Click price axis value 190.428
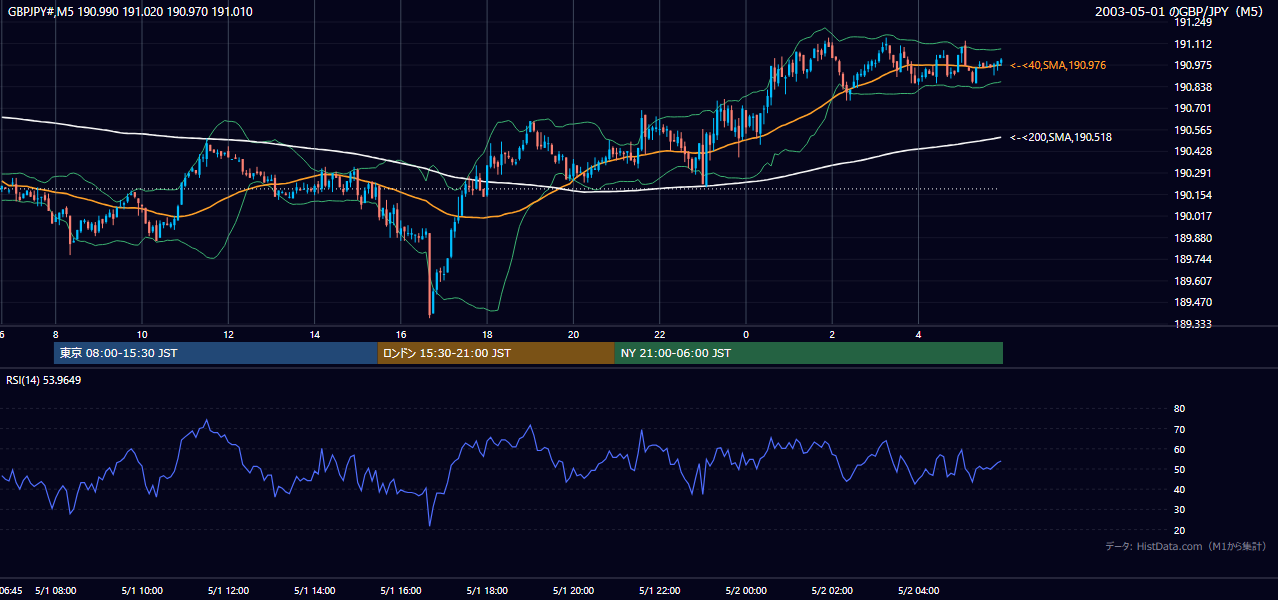Screen dimensions: 1278x600 point(1193,151)
